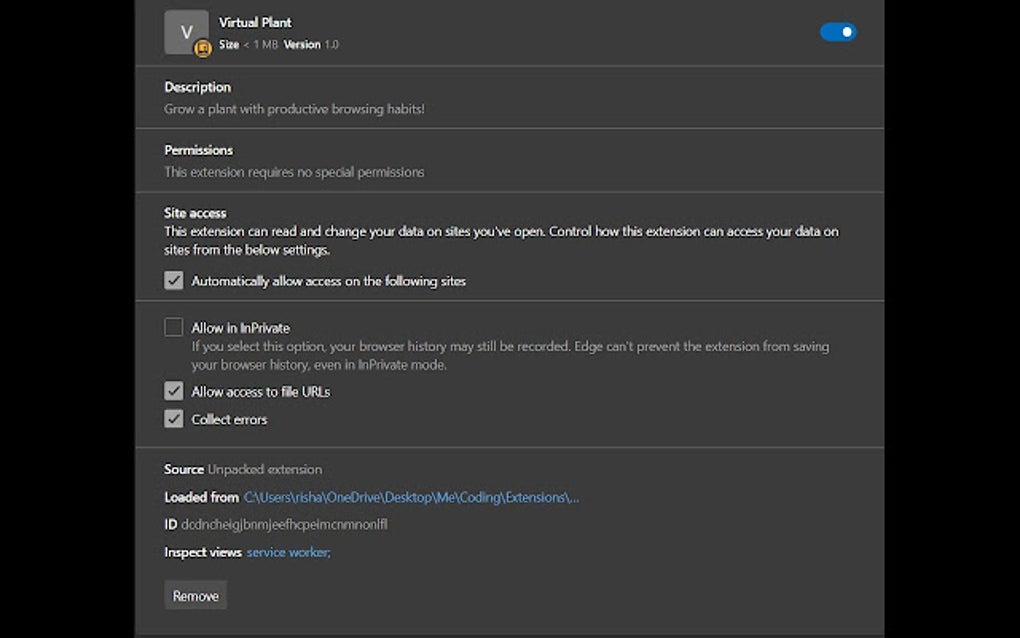Disable the Virtual Plant extension toggle
This screenshot has width=1020, height=638.
tap(838, 32)
